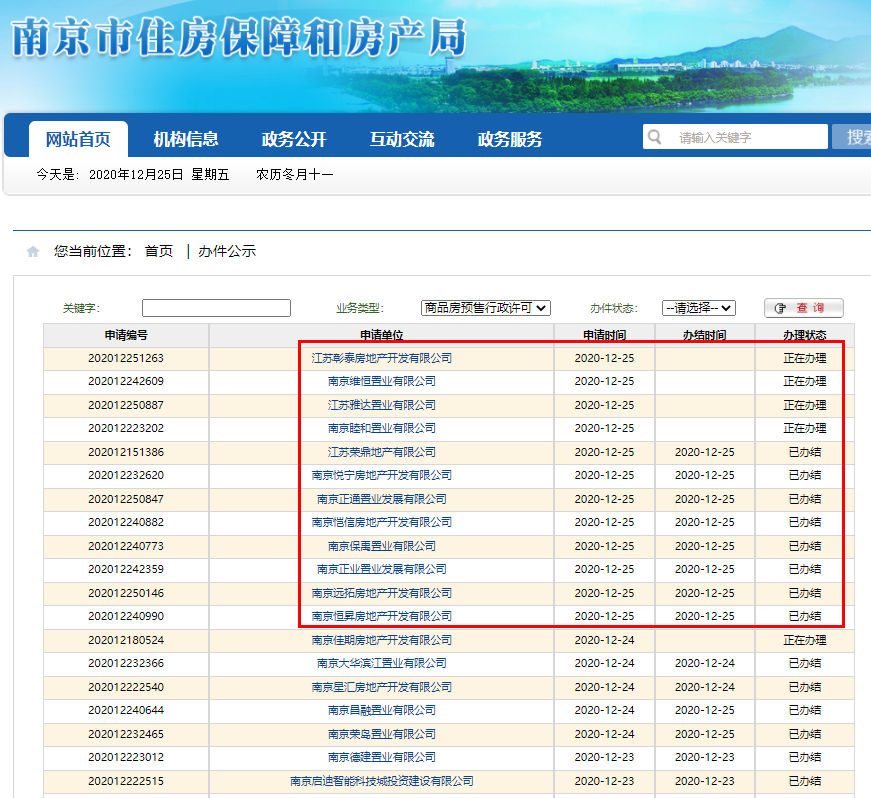Open 南京德建置业有限公司 entry
The image size is (871, 798).
382,757
